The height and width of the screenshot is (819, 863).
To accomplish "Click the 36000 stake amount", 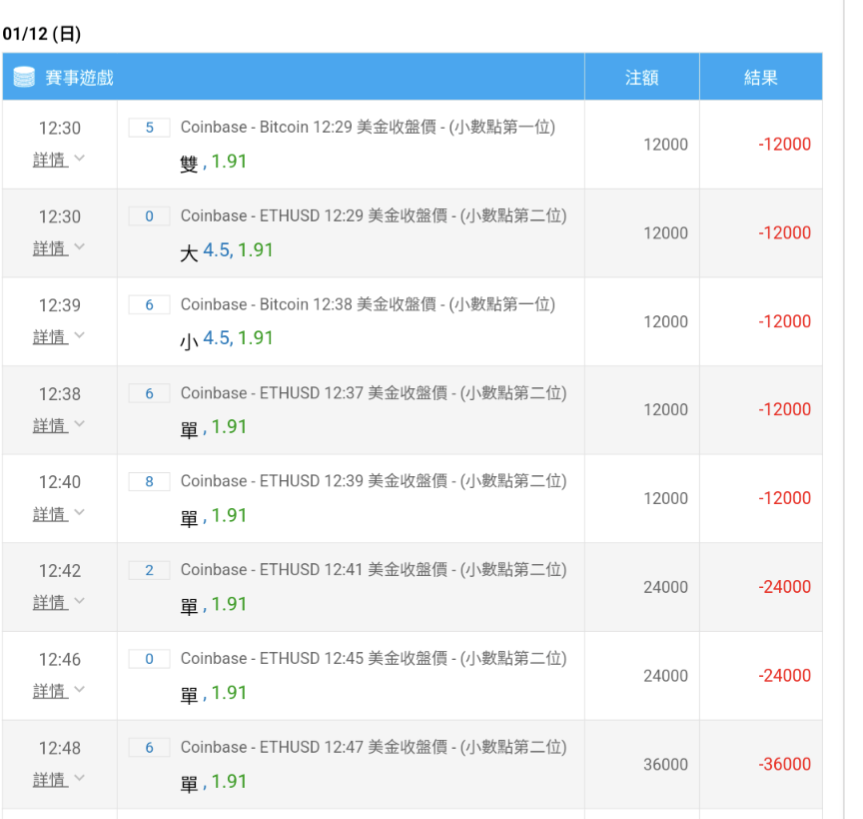I will pos(665,765).
